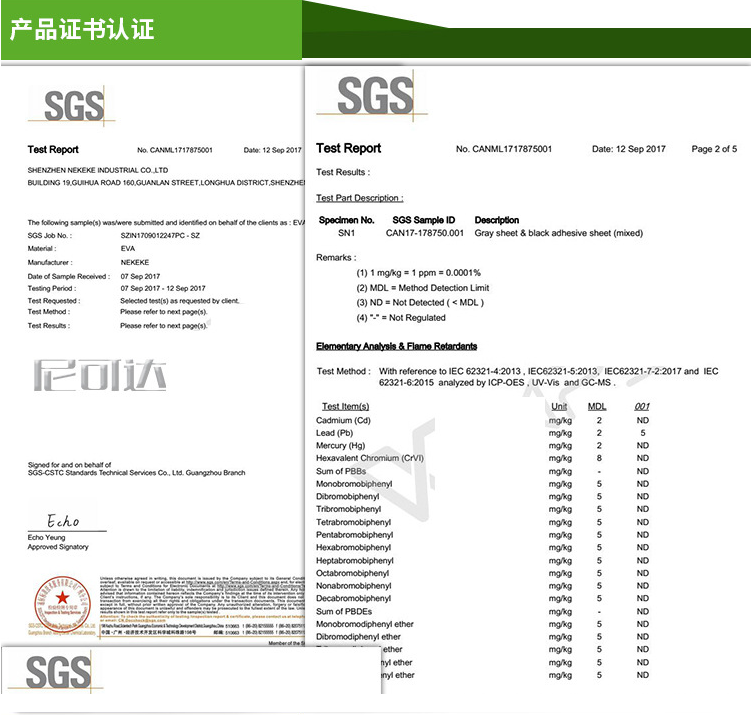This screenshot has width=755, height=715.
Task: Click the 'Dibromobiphenyl' row label
Action: tap(348, 496)
